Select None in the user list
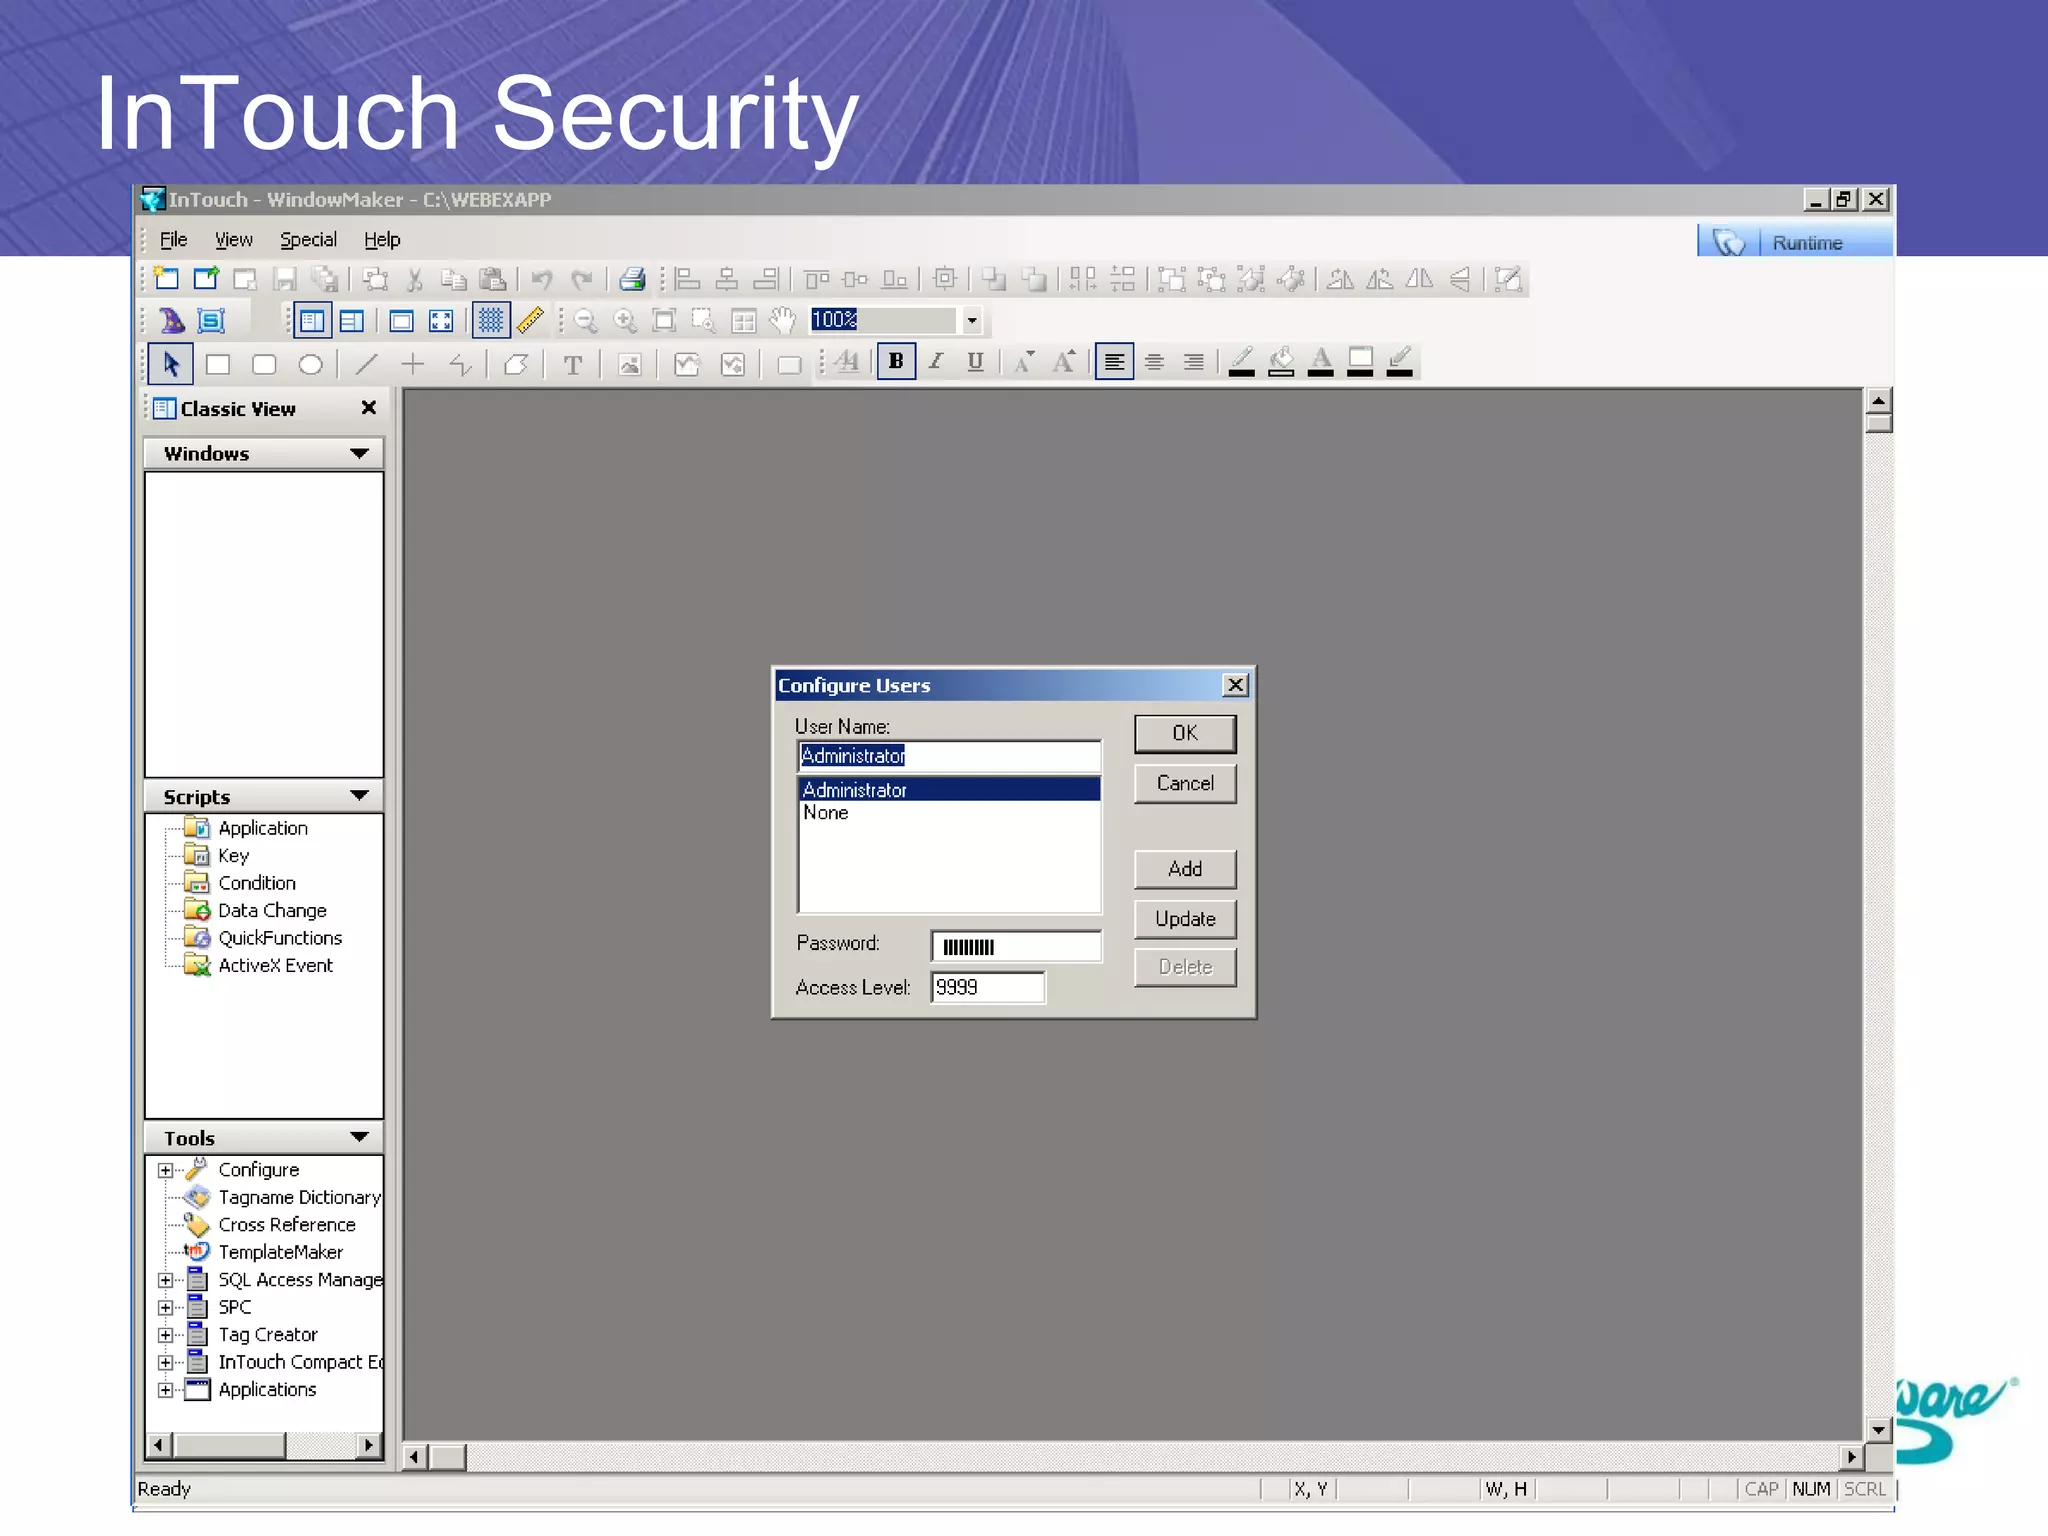2048x1536 pixels. (949, 813)
